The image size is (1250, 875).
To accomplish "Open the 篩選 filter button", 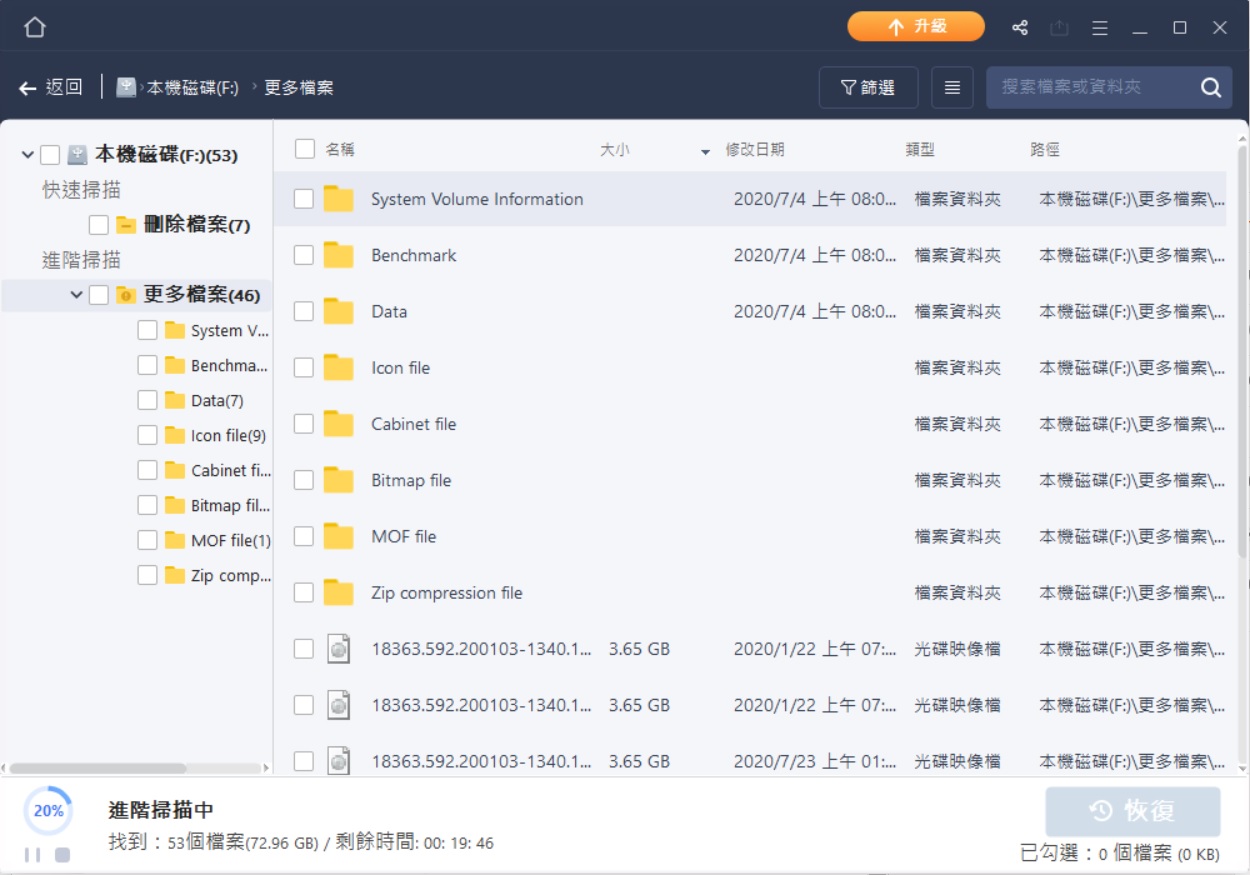I will (x=868, y=88).
